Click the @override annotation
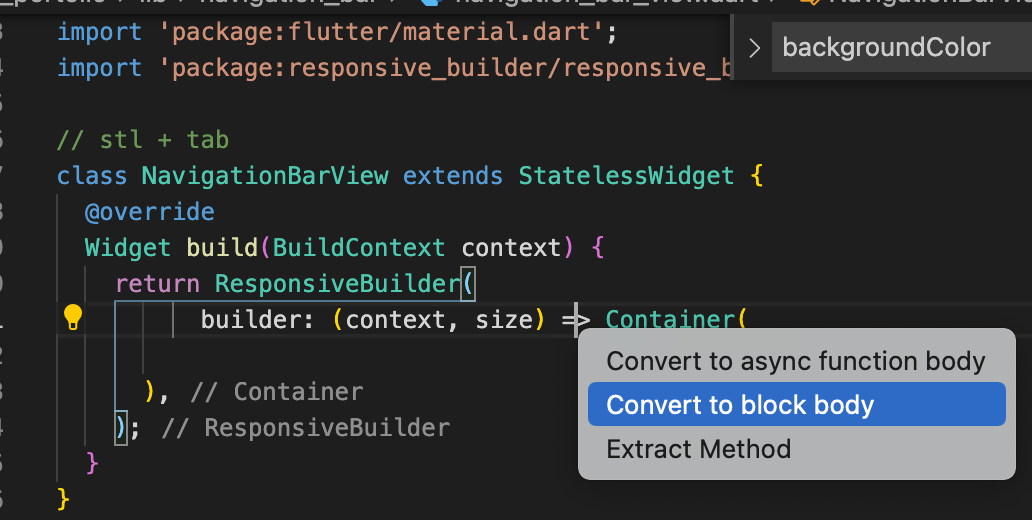This screenshot has width=1032, height=520. (149, 212)
